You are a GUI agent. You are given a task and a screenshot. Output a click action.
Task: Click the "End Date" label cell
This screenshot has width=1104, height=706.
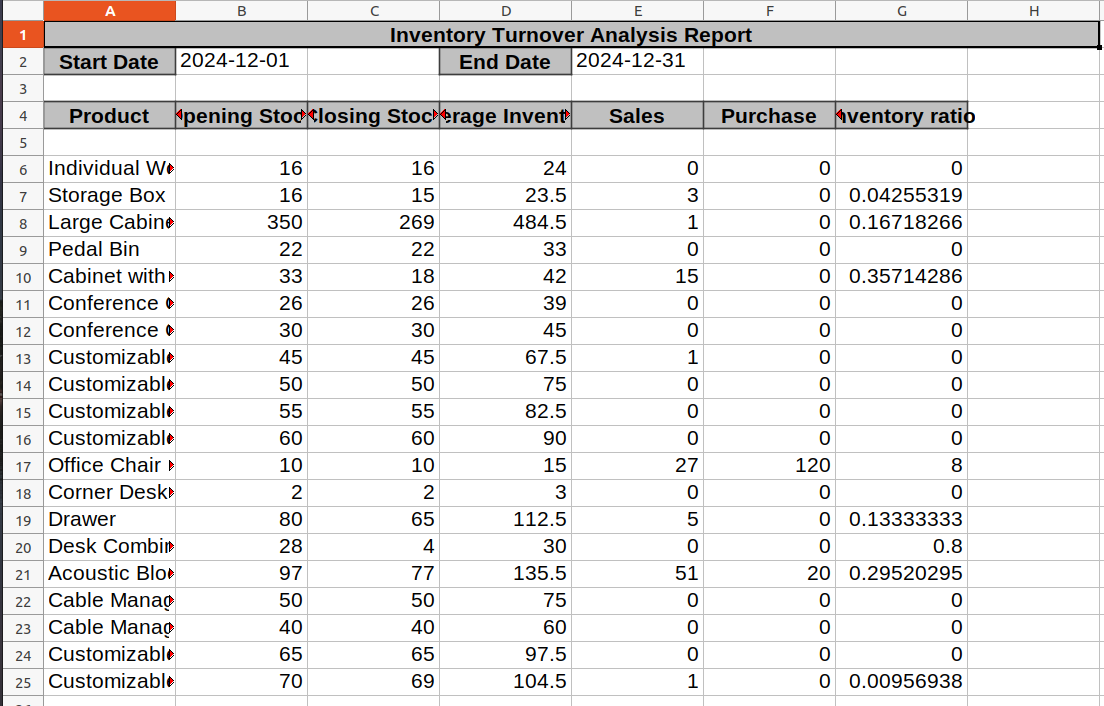pos(506,62)
